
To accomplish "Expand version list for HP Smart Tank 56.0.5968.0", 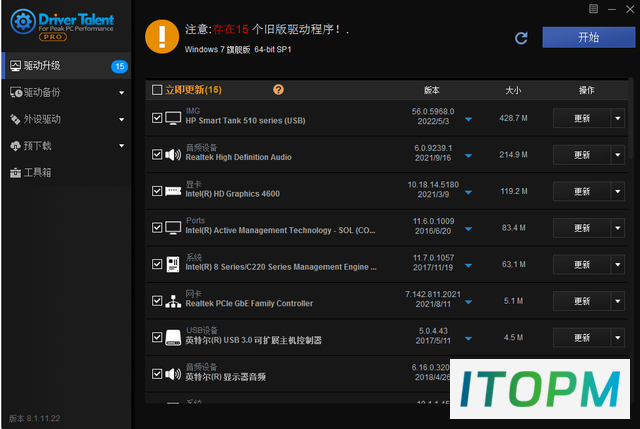I will (x=469, y=120).
